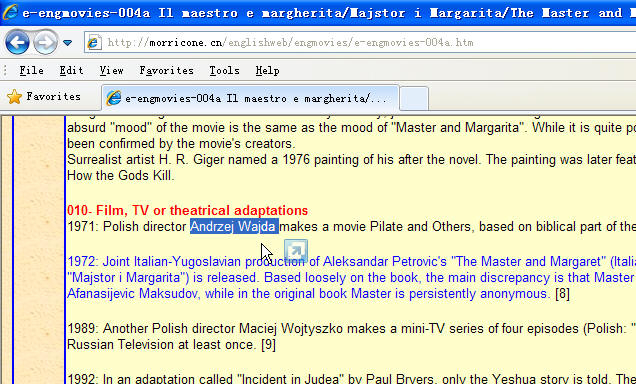Click the Forward navigation arrow button
The image size is (636, 384).
tap(45, 42)
